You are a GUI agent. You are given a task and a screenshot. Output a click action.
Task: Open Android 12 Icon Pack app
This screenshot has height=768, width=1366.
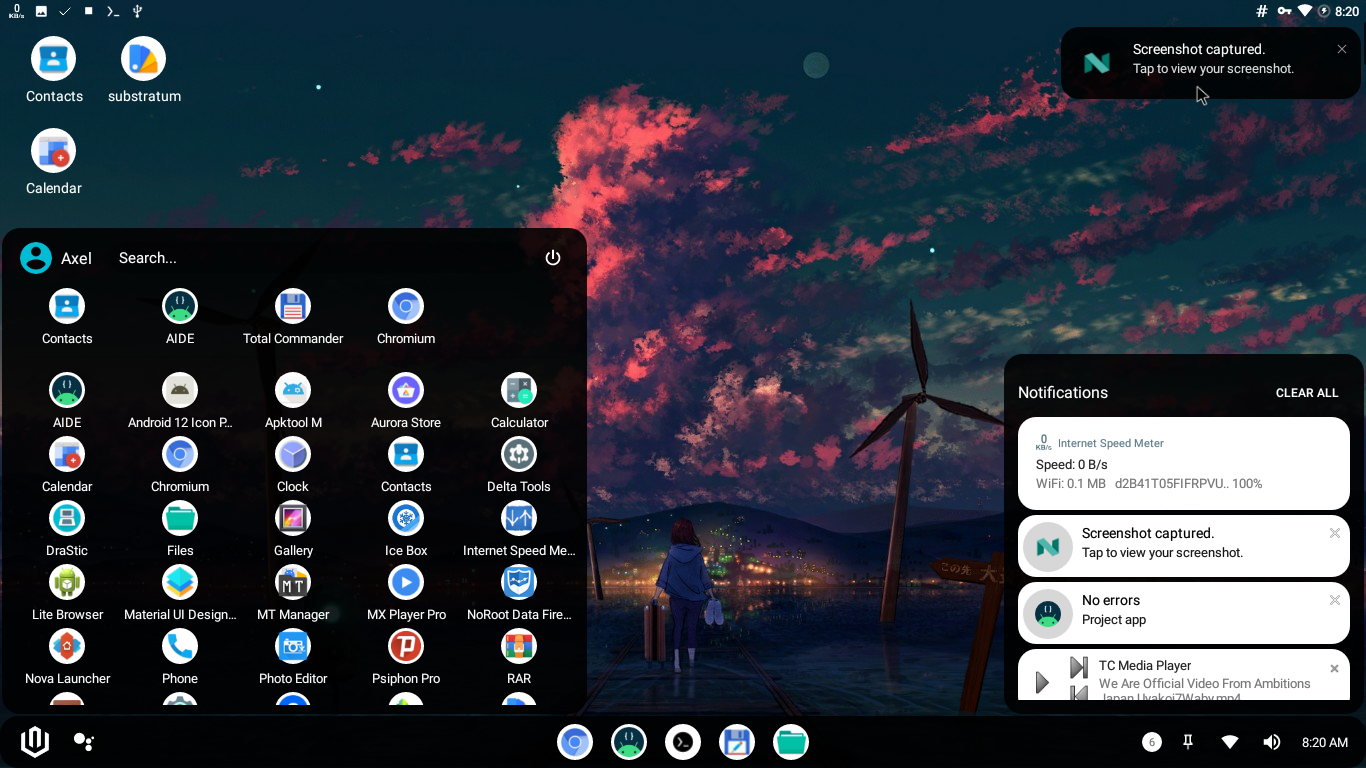point(180,401)
